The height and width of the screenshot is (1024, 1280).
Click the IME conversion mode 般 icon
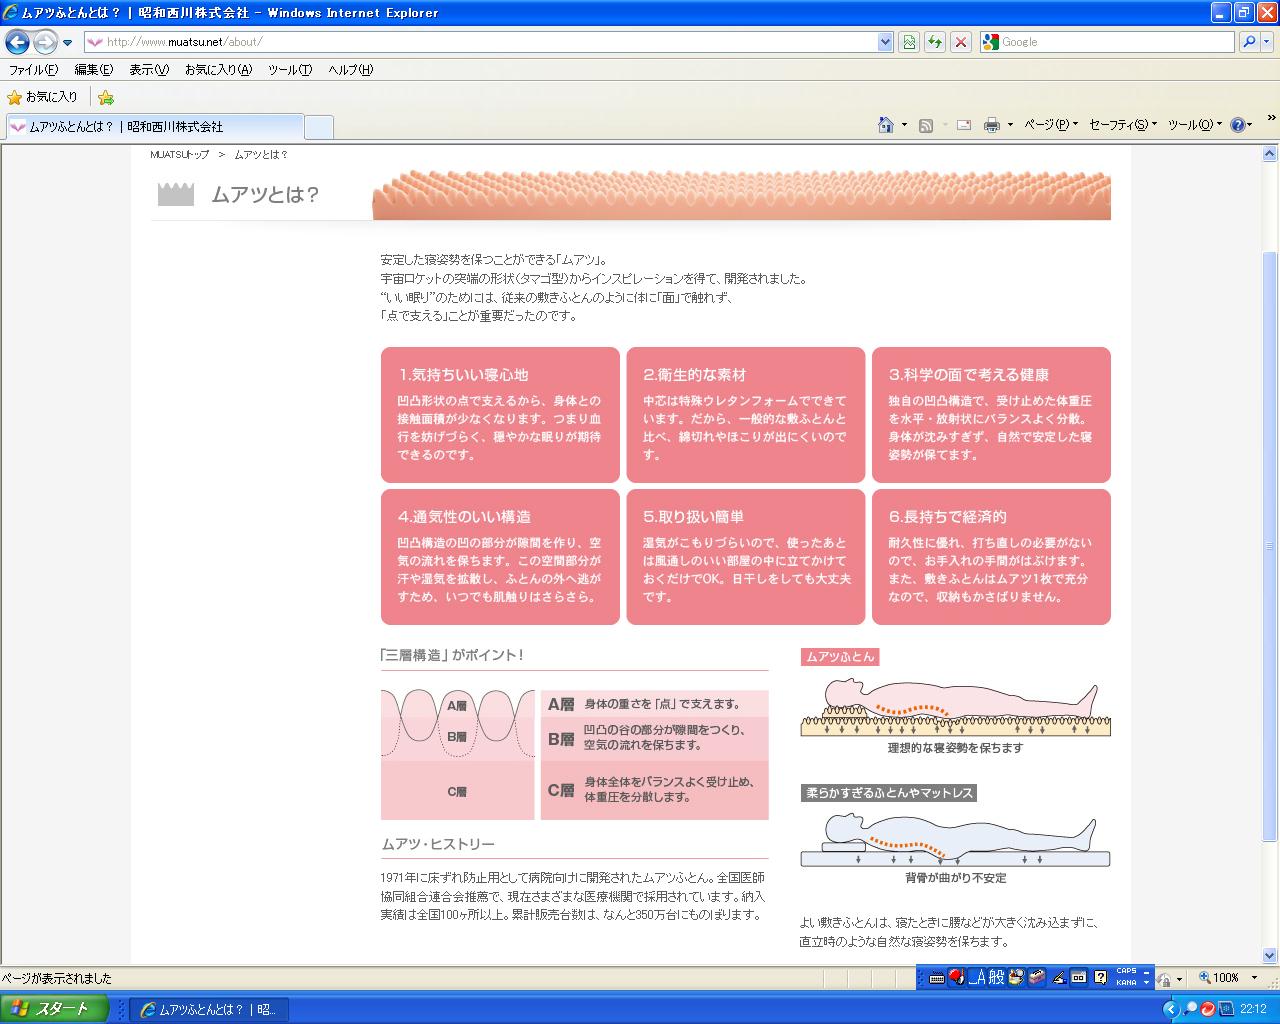tap(997, 978)
